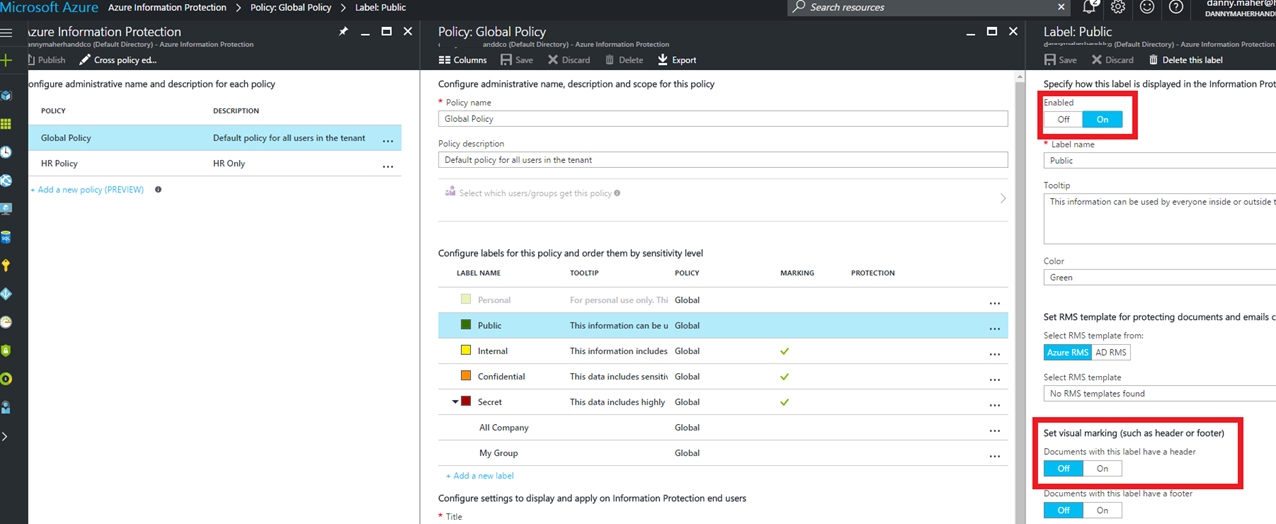1276x524 pixels.
Task: Expand the sidebar with the chevron arrow
Action: (5, 436)
